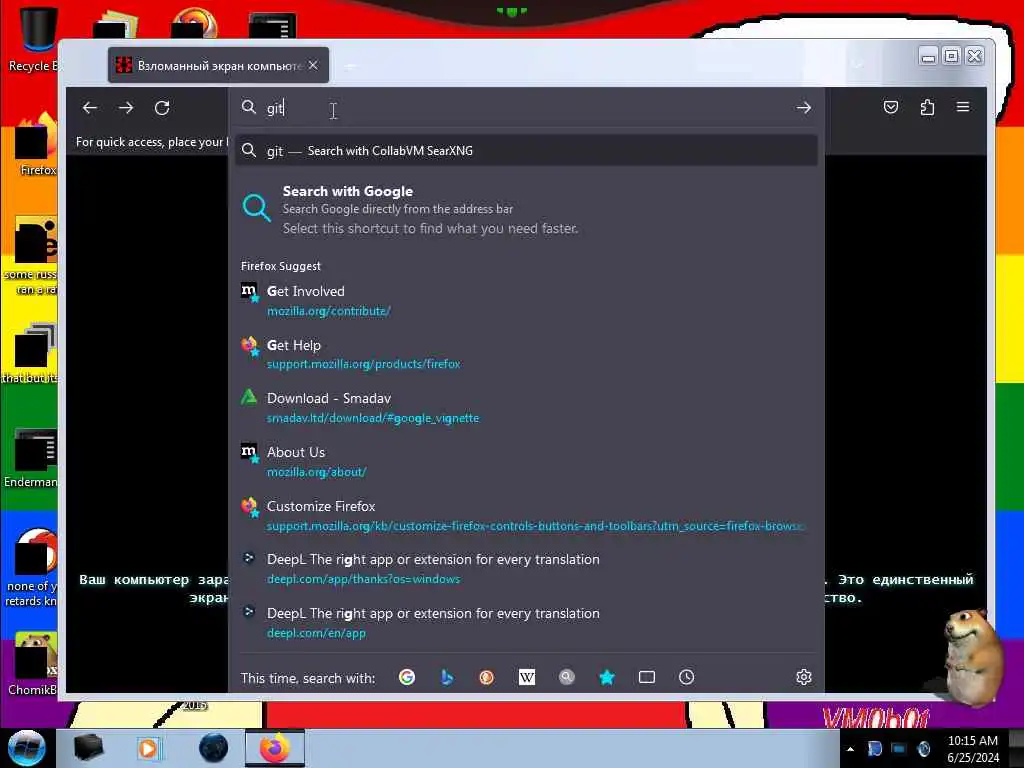Click the black box taskbar icon
Image resolution: width=1024 pixels, height=768 pixels.
coord(88,748)
